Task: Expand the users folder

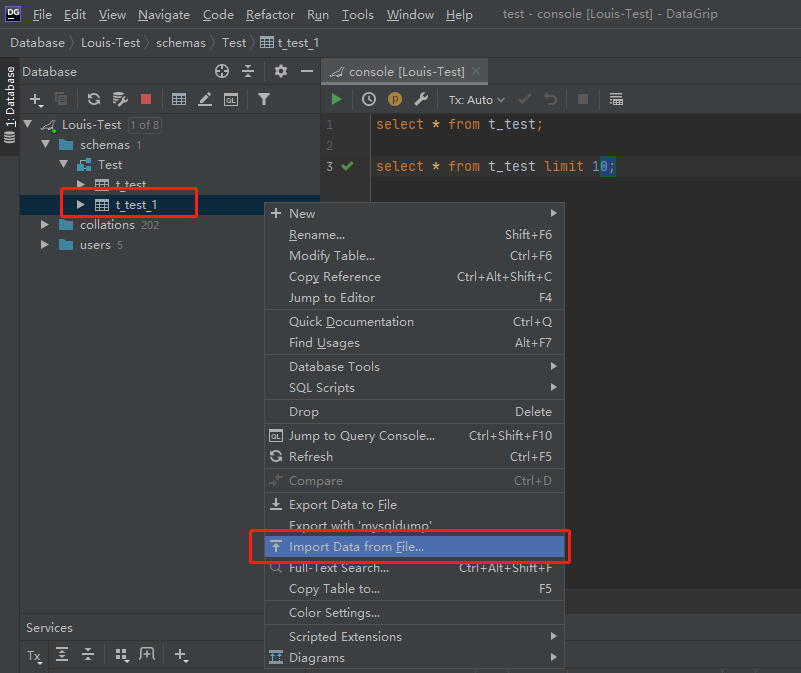Action: coord(45,244)
